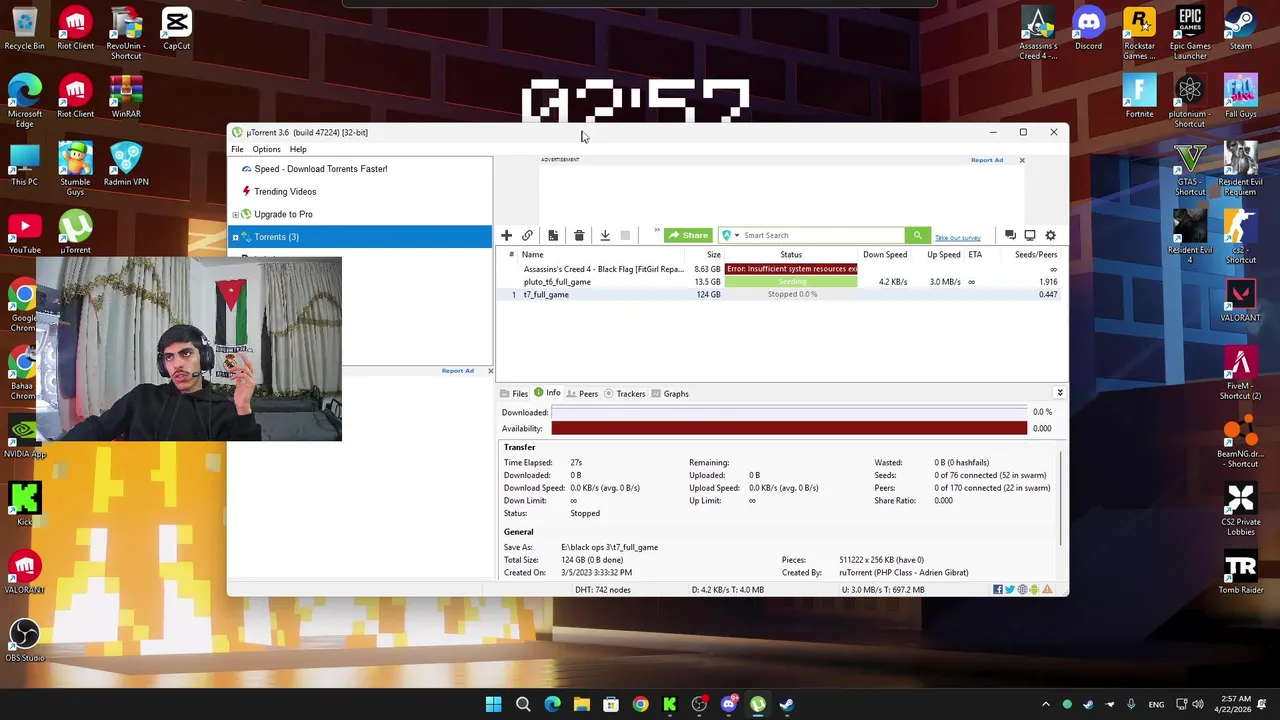Click the Stop torrent square icon
Screen dimensions: 1280x720
[x=625, y=235]
